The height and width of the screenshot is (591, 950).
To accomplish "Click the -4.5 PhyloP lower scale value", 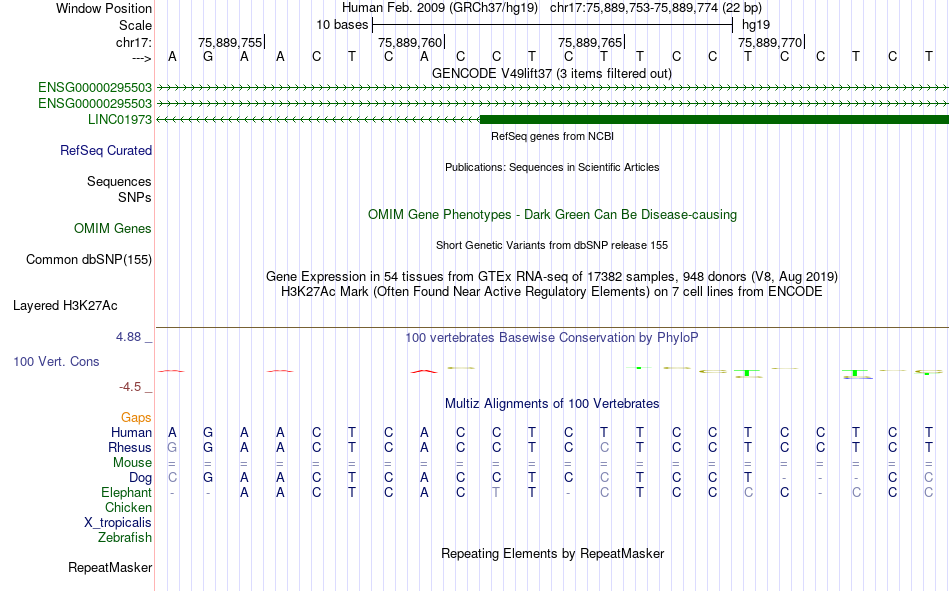I will click(x=130, y=387).
